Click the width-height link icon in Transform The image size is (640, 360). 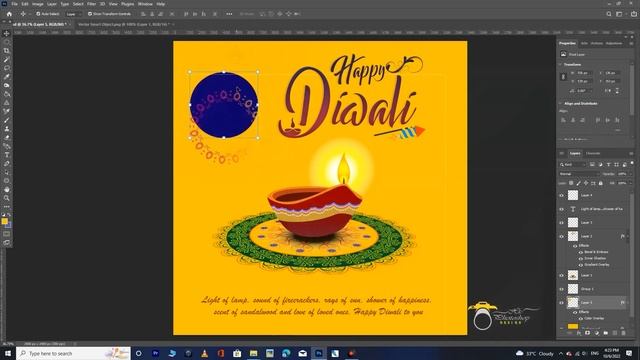pyautogui.click(x=563, y=77)
